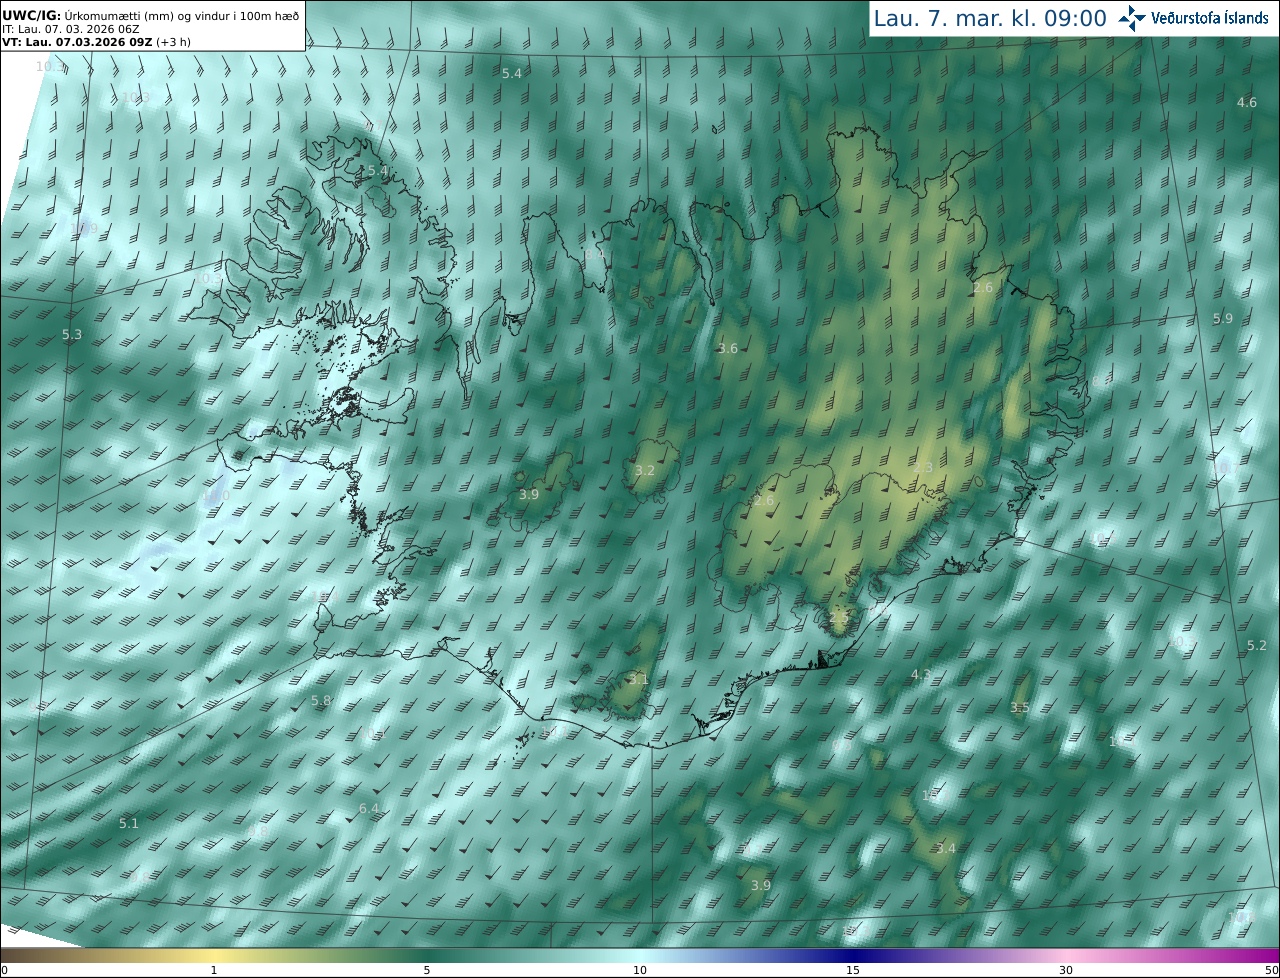Click the map value 3.1

point(639,680)
